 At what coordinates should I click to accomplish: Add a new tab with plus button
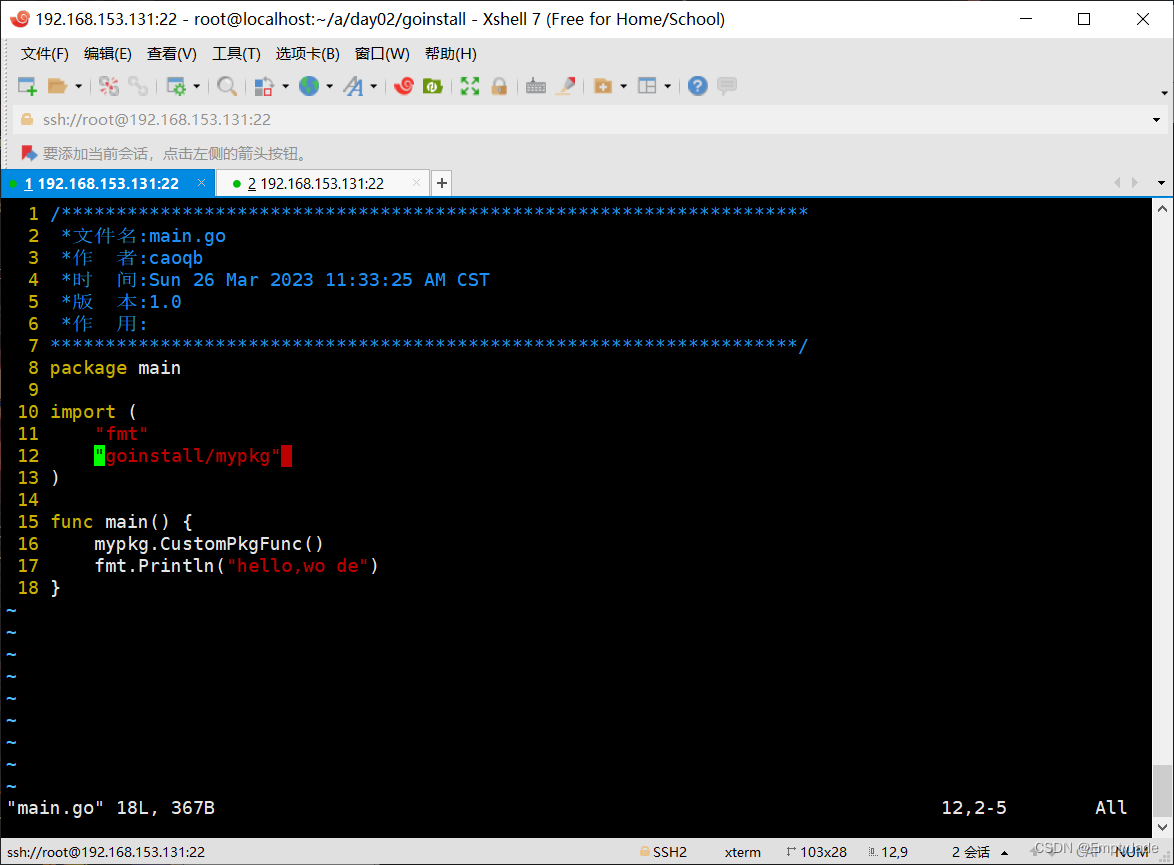pyautogui.click(x=442, y=183)
